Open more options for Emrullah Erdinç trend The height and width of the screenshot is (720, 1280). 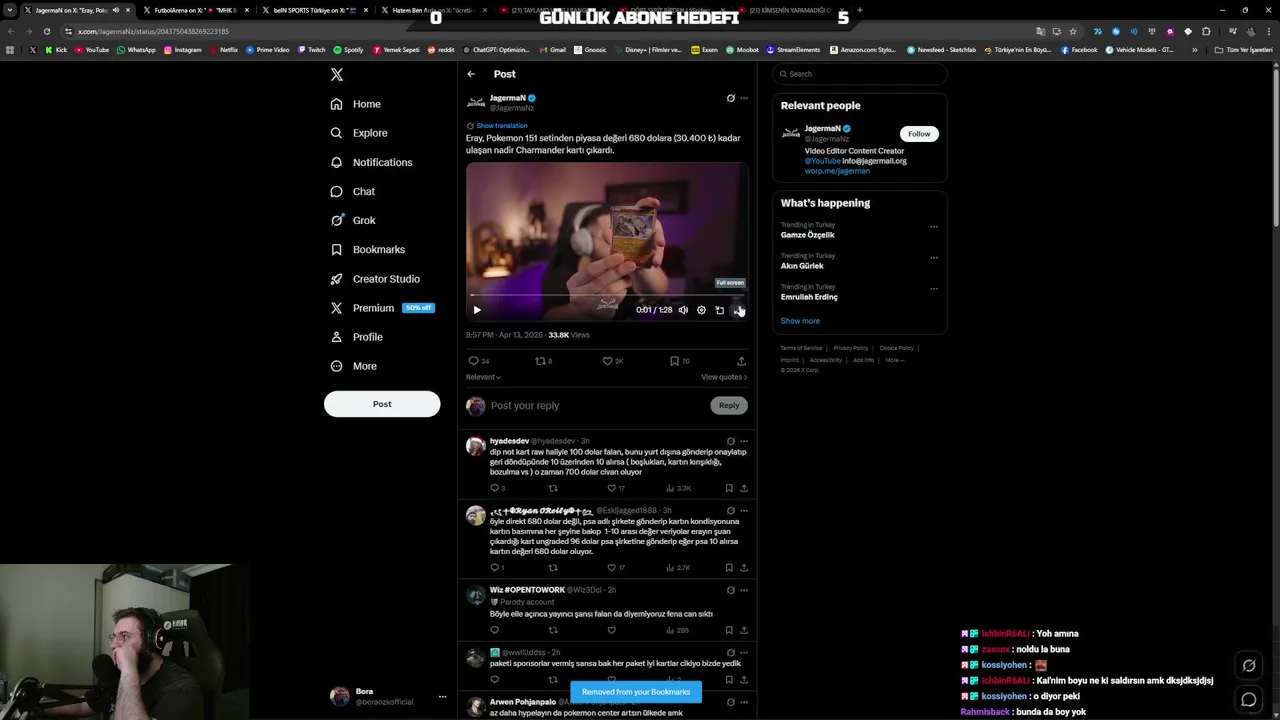[934, 288]
